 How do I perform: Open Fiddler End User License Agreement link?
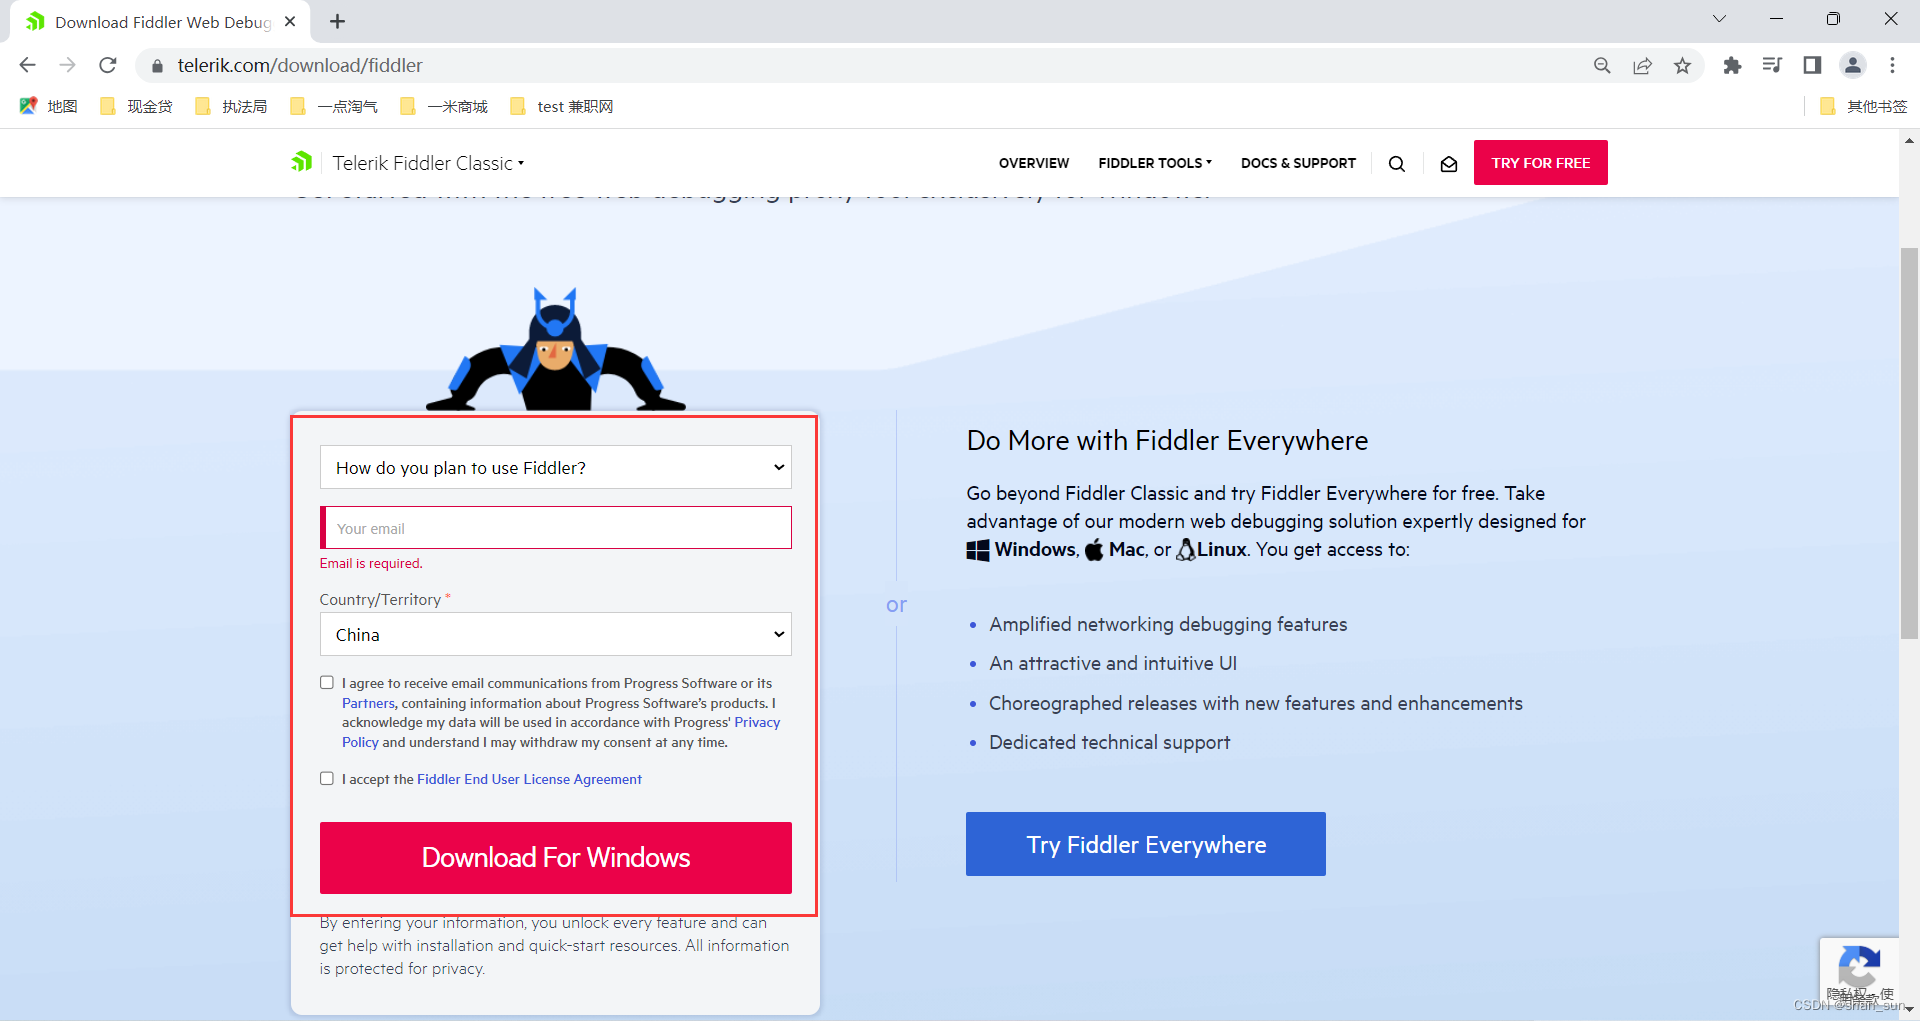click(529, 779)
